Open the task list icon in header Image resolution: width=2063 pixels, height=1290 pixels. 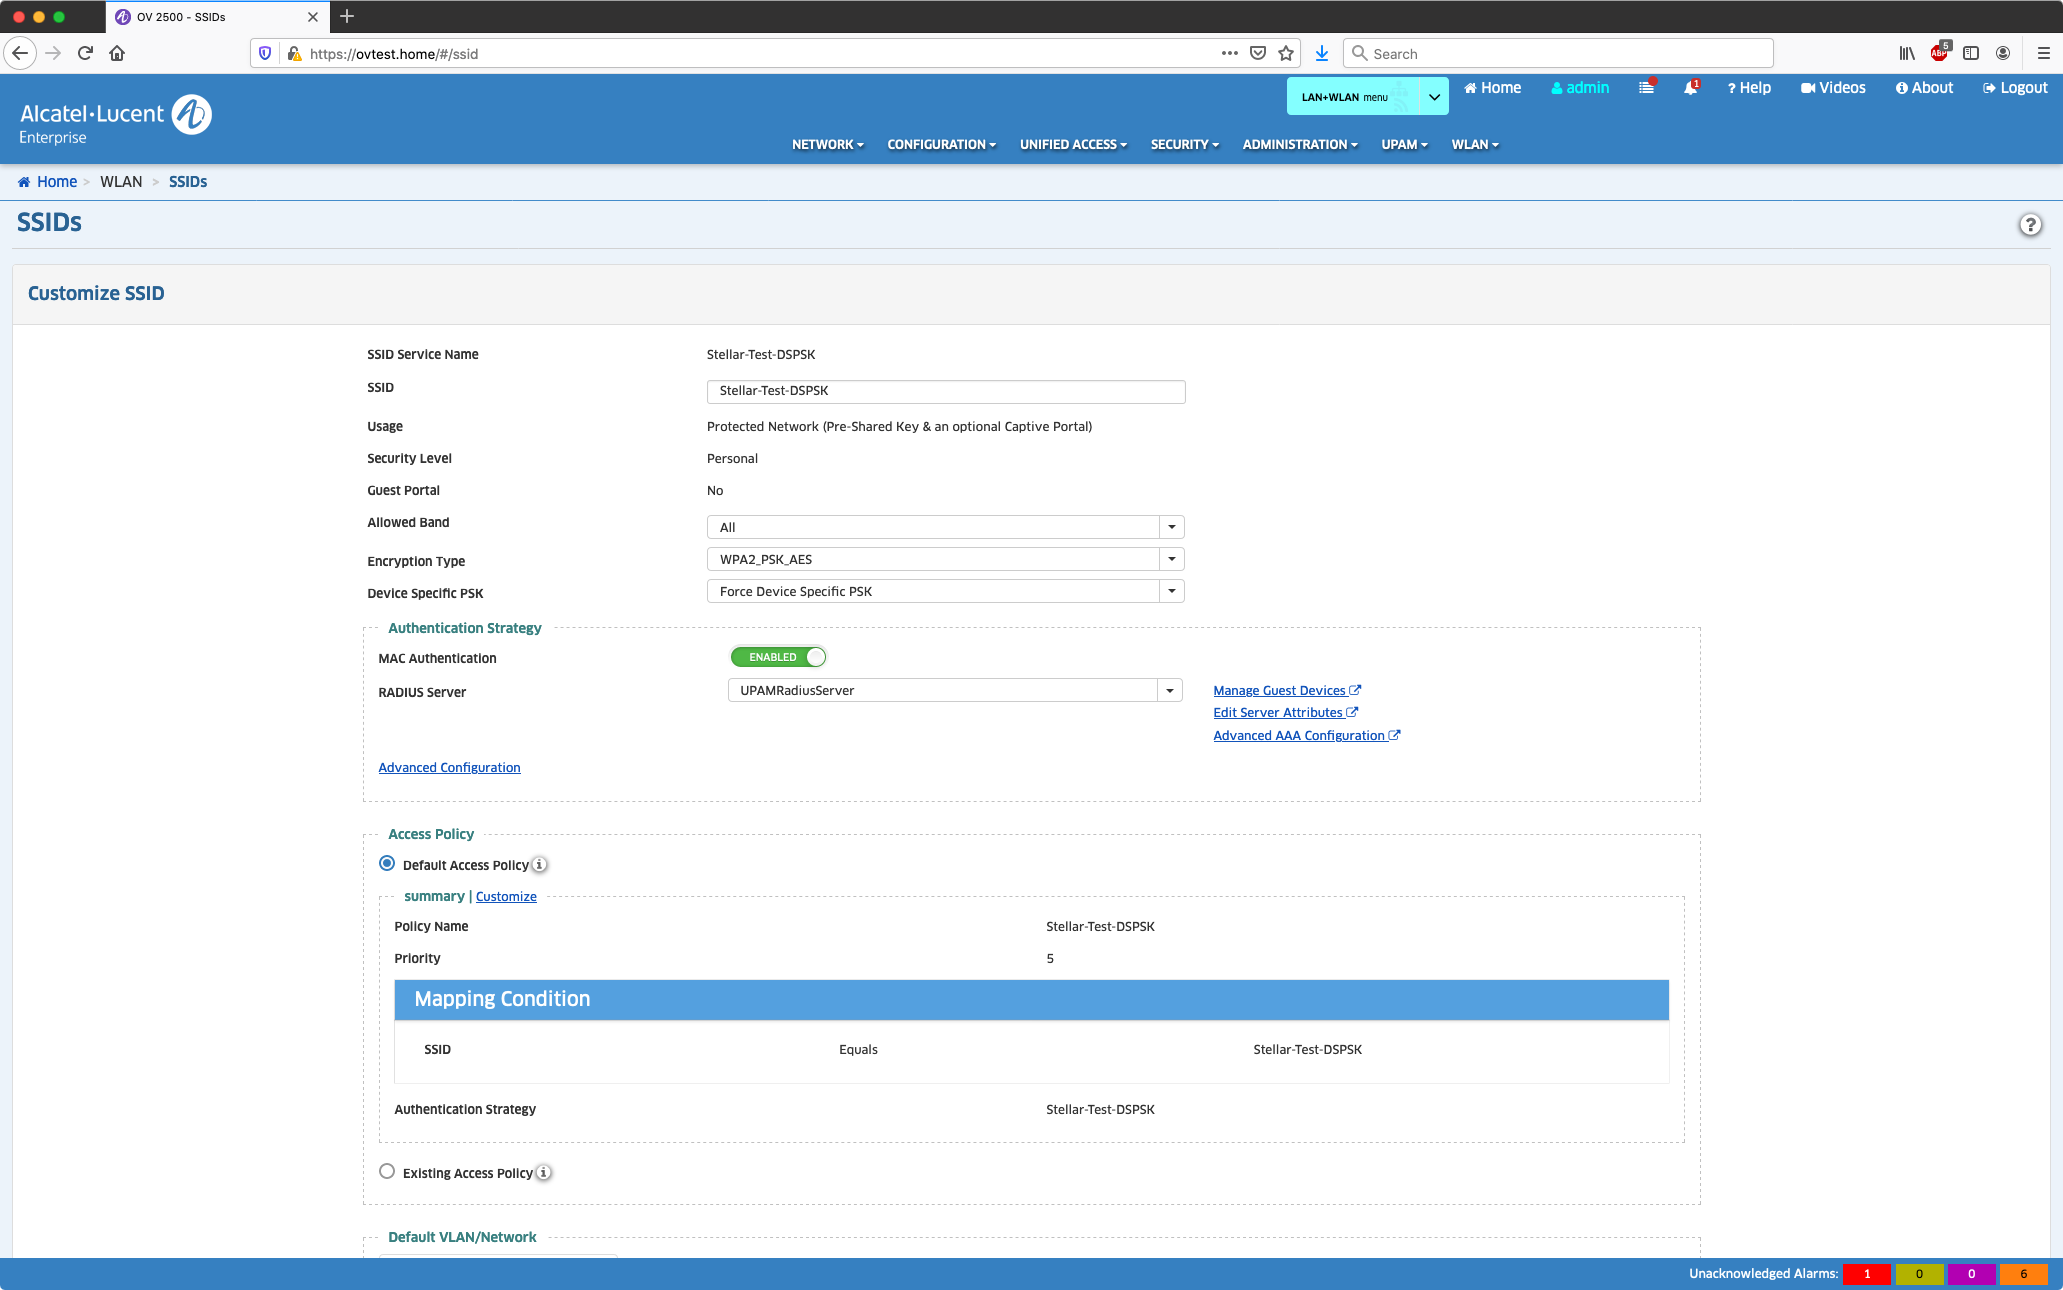click(1646, 88)
